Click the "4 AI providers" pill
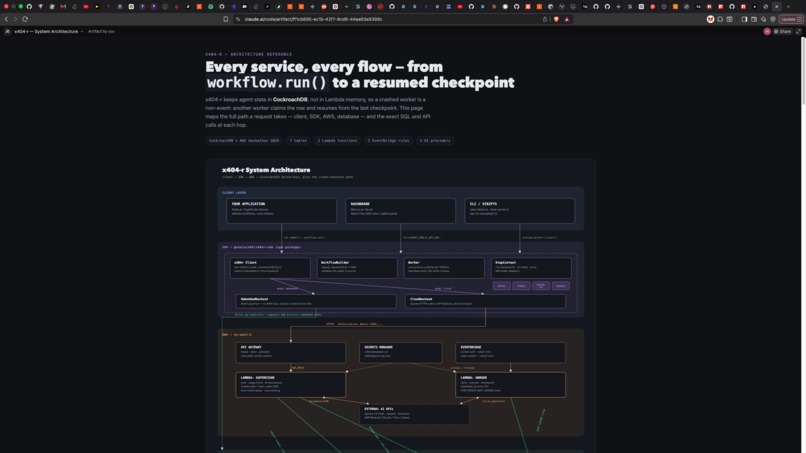 tap(435, 140)
